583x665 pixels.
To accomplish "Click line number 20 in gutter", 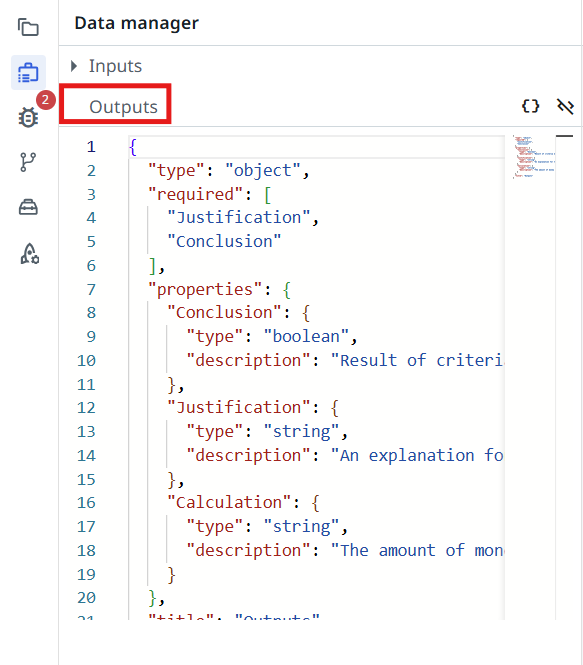I will click(86, 598).
